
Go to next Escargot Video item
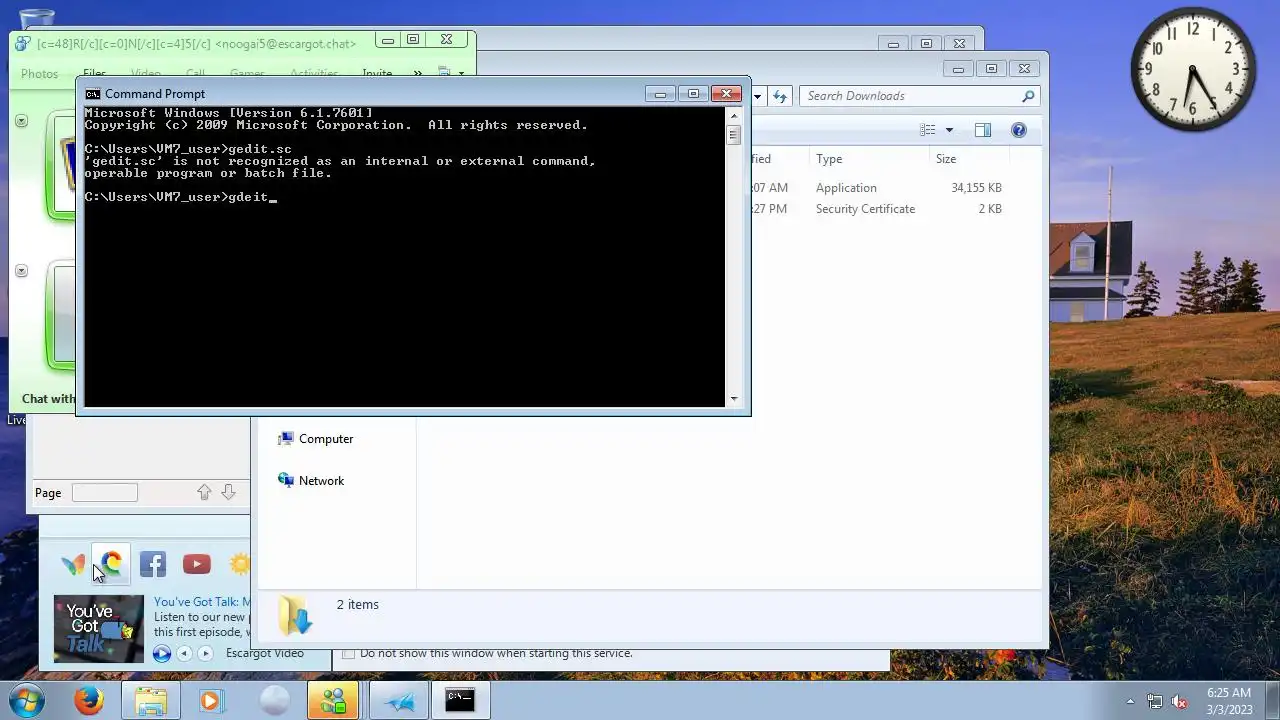pyautogui.click(x=205, y=653)
